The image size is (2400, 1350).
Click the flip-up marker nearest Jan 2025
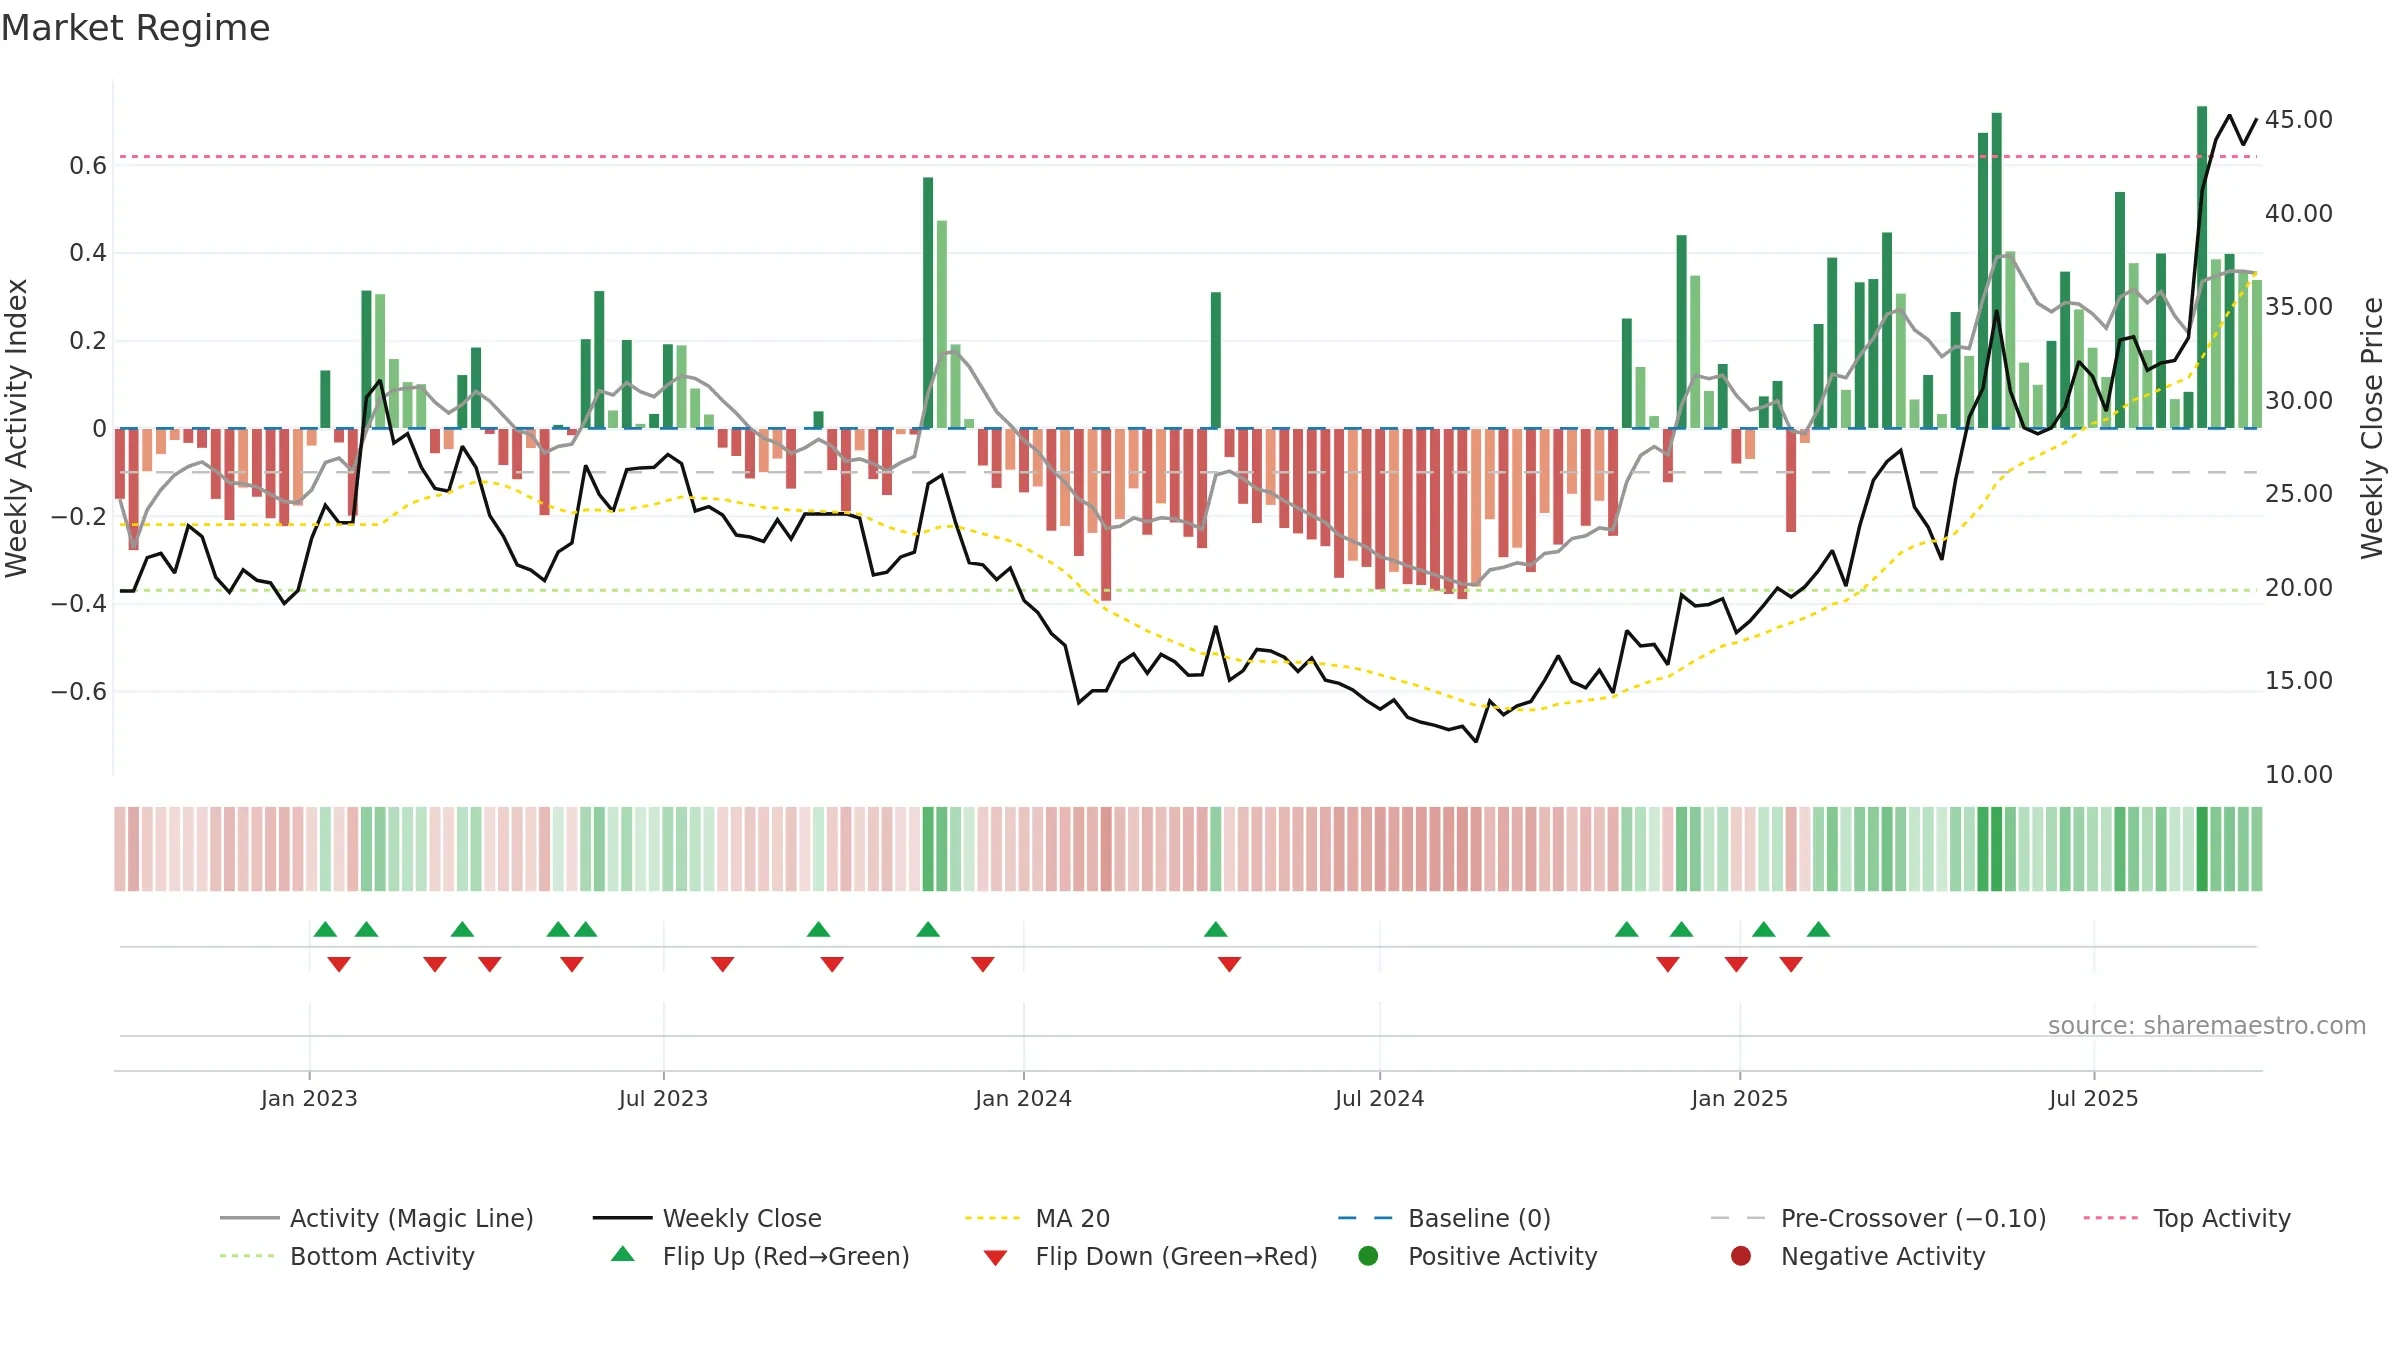(x=1764, y=929)
